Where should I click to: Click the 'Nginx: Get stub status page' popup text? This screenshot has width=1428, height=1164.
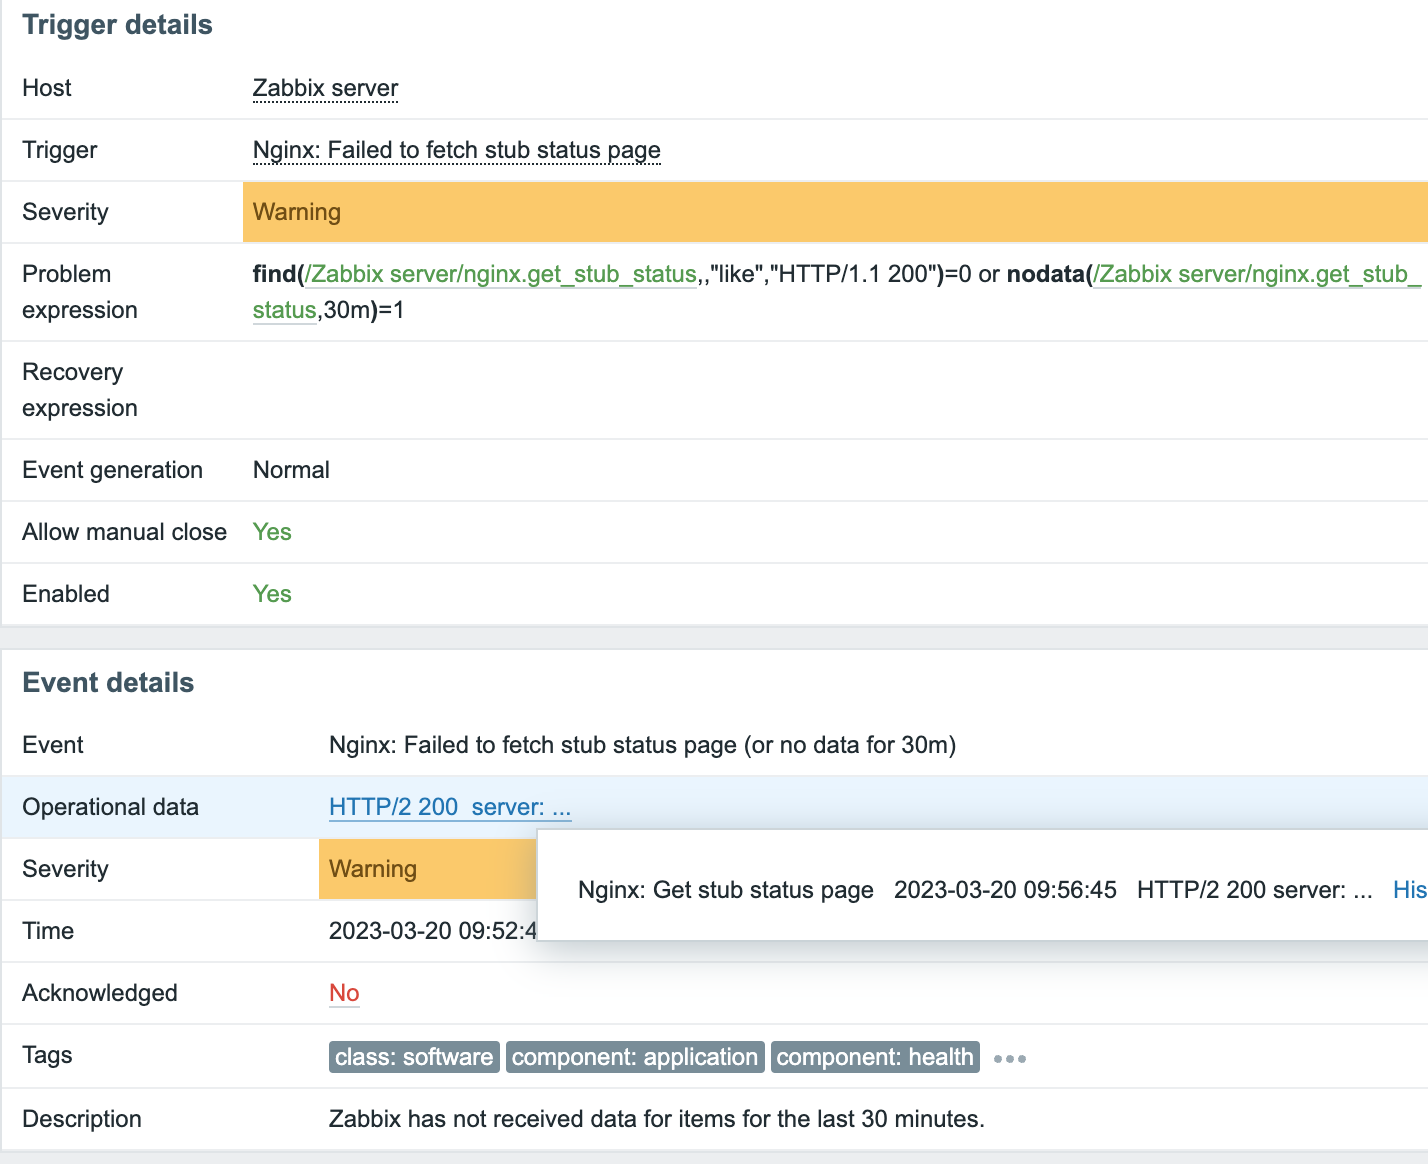tap(726, 890)
